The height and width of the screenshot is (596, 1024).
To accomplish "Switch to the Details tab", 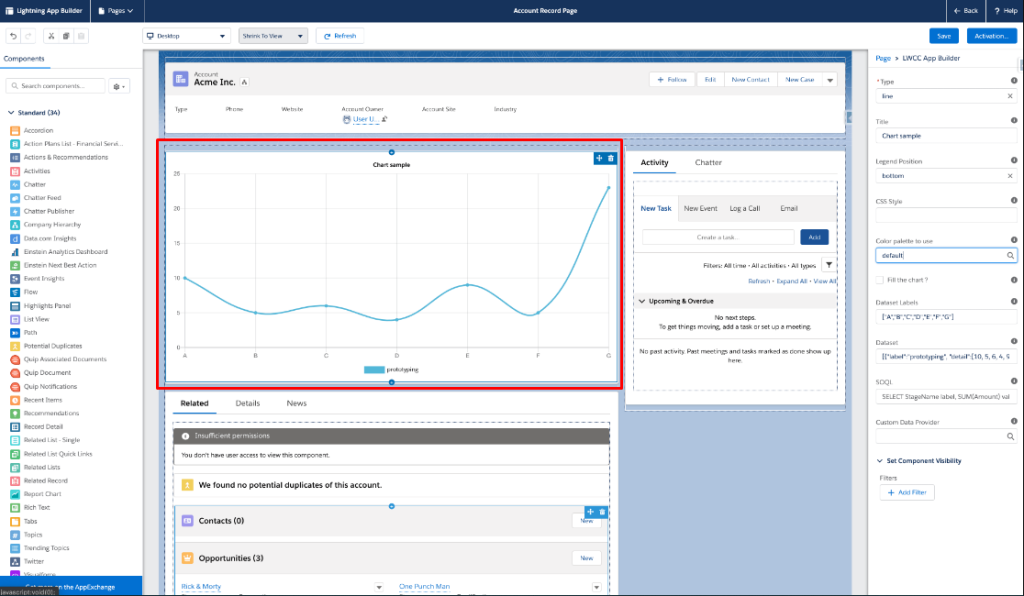I will point(247,403).
